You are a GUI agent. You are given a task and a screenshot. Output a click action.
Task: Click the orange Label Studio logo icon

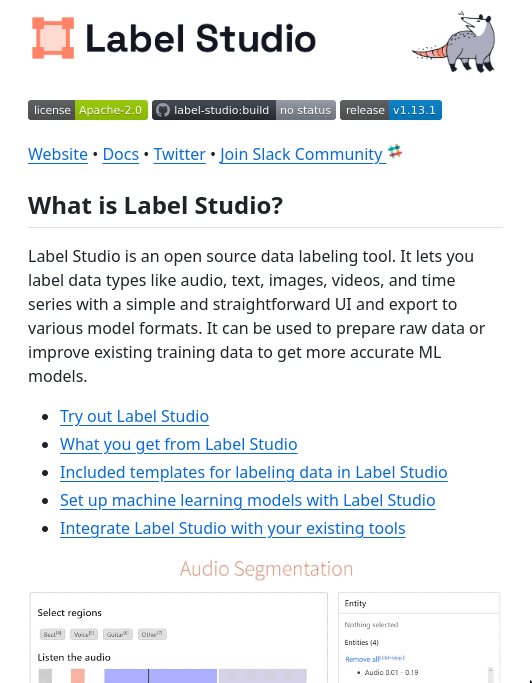tap(53, 38)
